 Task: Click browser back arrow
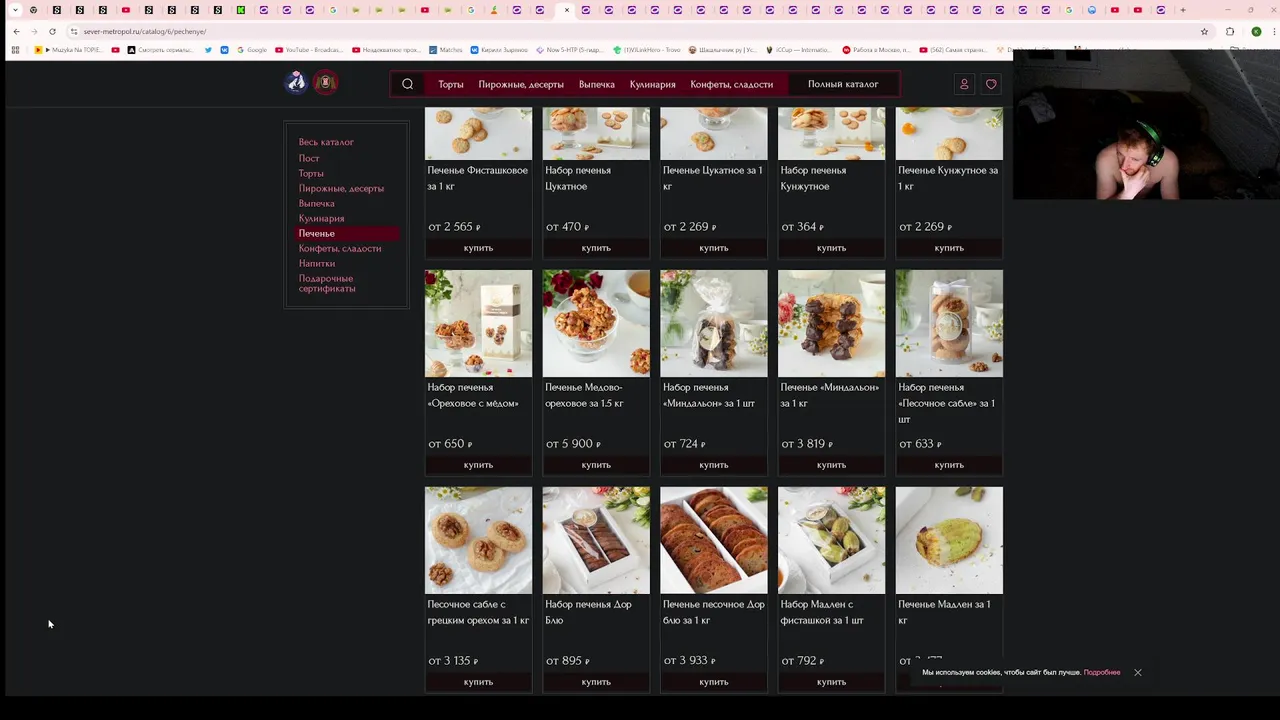click(16, 31)
